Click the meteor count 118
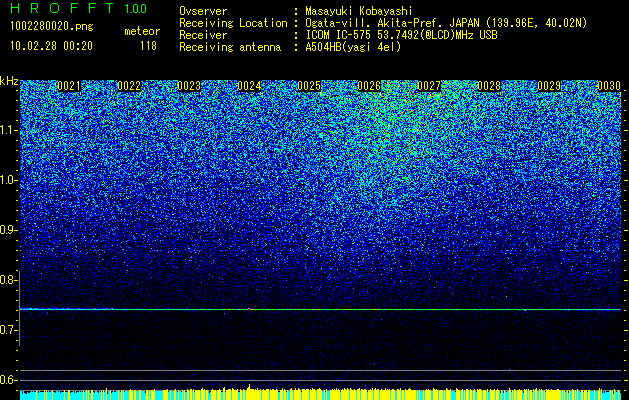629x400 pixels. click(x=148, y=46)
